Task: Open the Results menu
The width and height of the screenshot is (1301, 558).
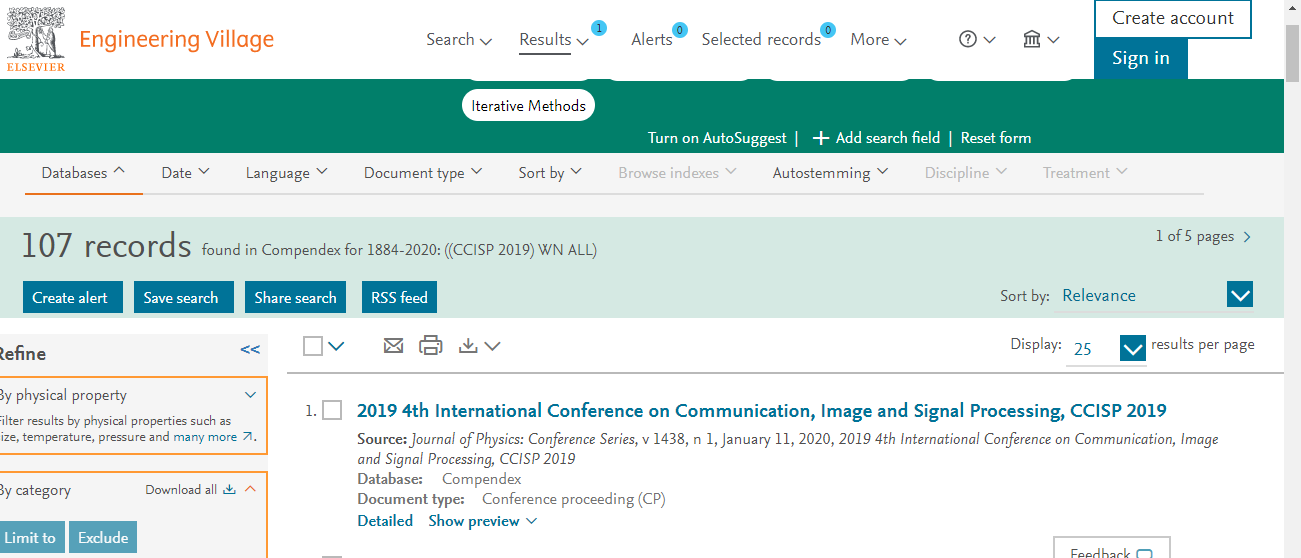Action: click(554, 40)
